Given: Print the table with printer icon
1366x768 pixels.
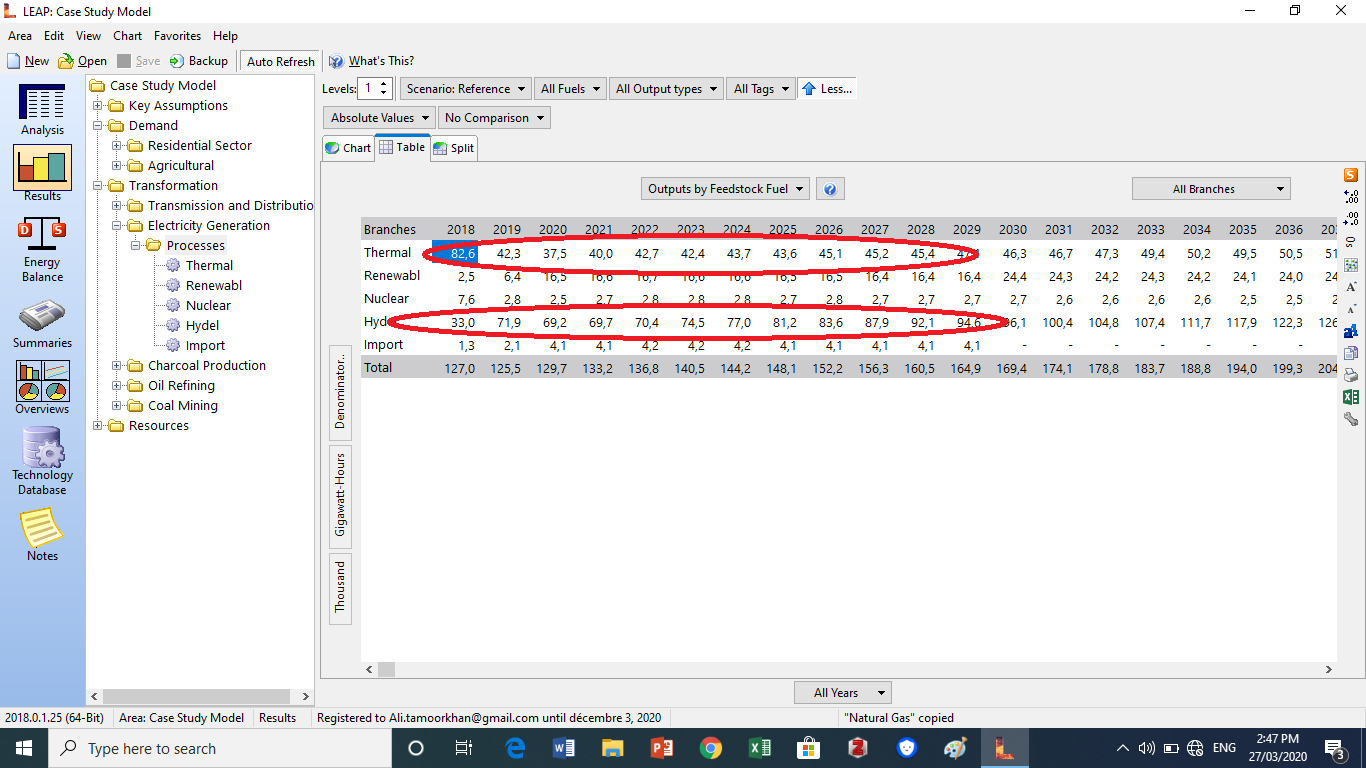Looking at the screenshot, I should pyautogui.click(x=1351, y=375).
